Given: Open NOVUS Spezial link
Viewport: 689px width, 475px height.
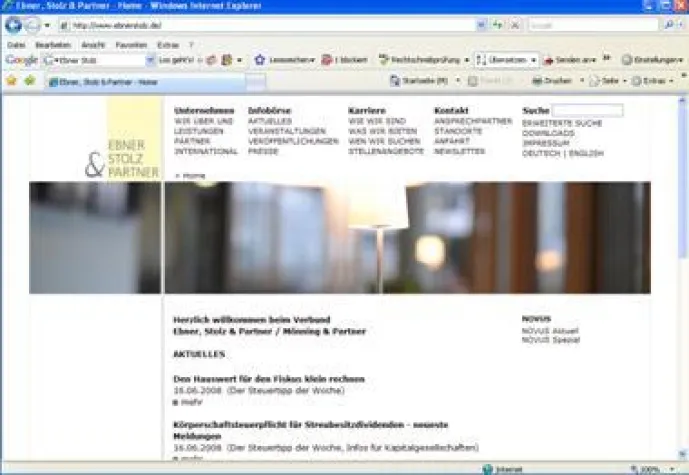Looking at the screenshot, I should coord(551,340).
